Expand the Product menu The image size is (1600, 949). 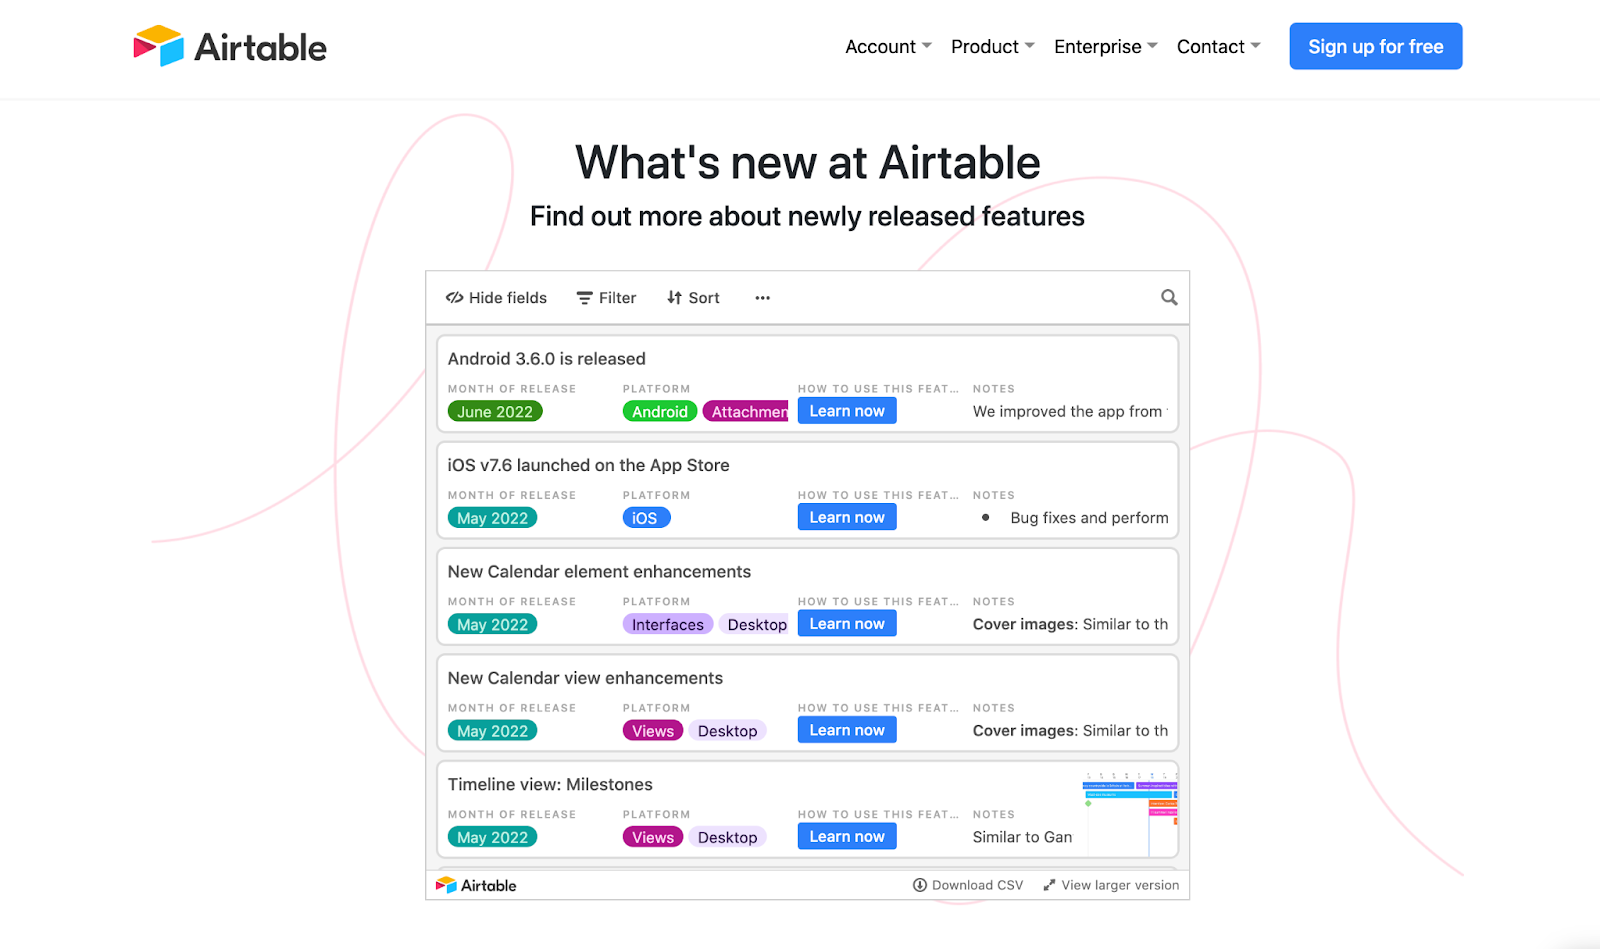[992, 47]
